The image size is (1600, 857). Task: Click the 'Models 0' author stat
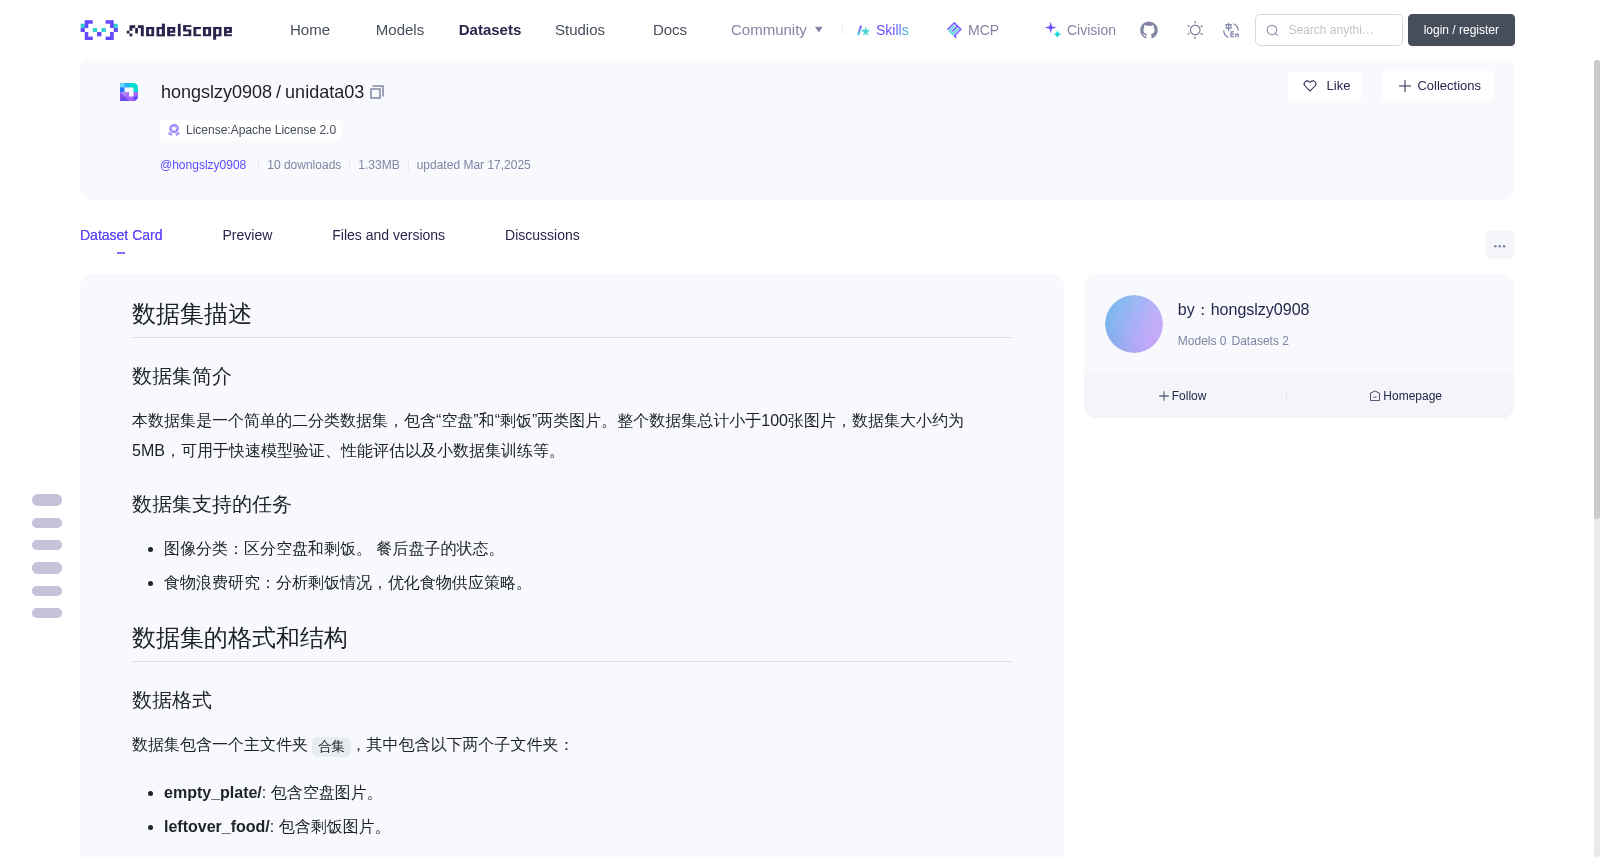[1202, 341]
